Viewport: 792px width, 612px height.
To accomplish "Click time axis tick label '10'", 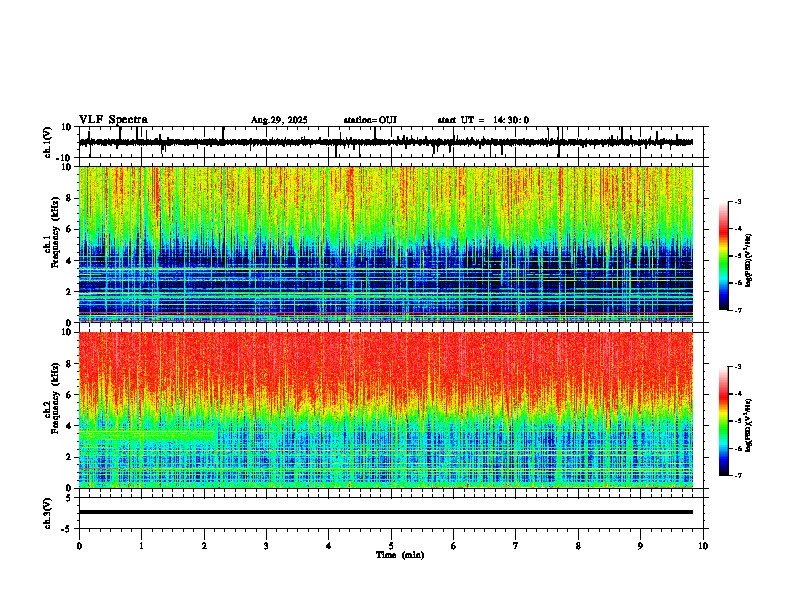I will (x=703, y=546).
